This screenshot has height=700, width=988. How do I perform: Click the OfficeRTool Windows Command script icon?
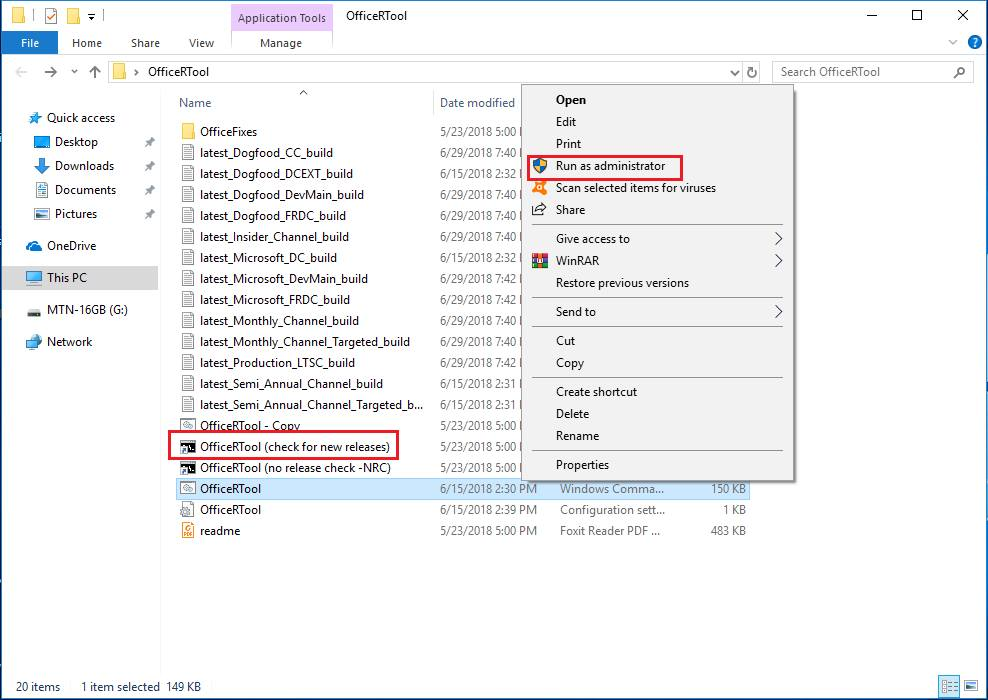pos(188,488)
